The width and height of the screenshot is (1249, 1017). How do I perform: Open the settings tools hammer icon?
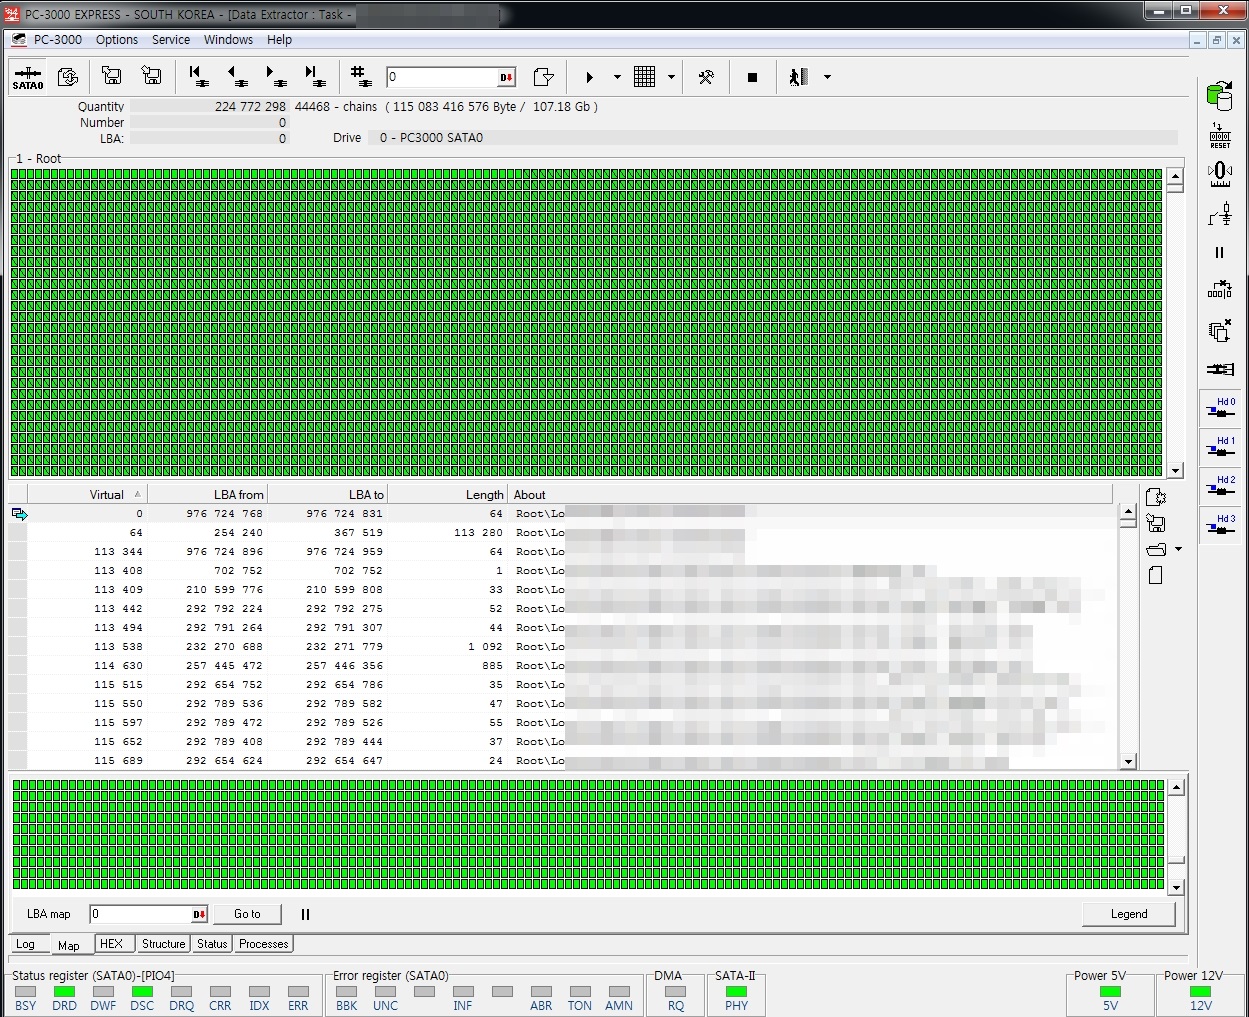706,77
